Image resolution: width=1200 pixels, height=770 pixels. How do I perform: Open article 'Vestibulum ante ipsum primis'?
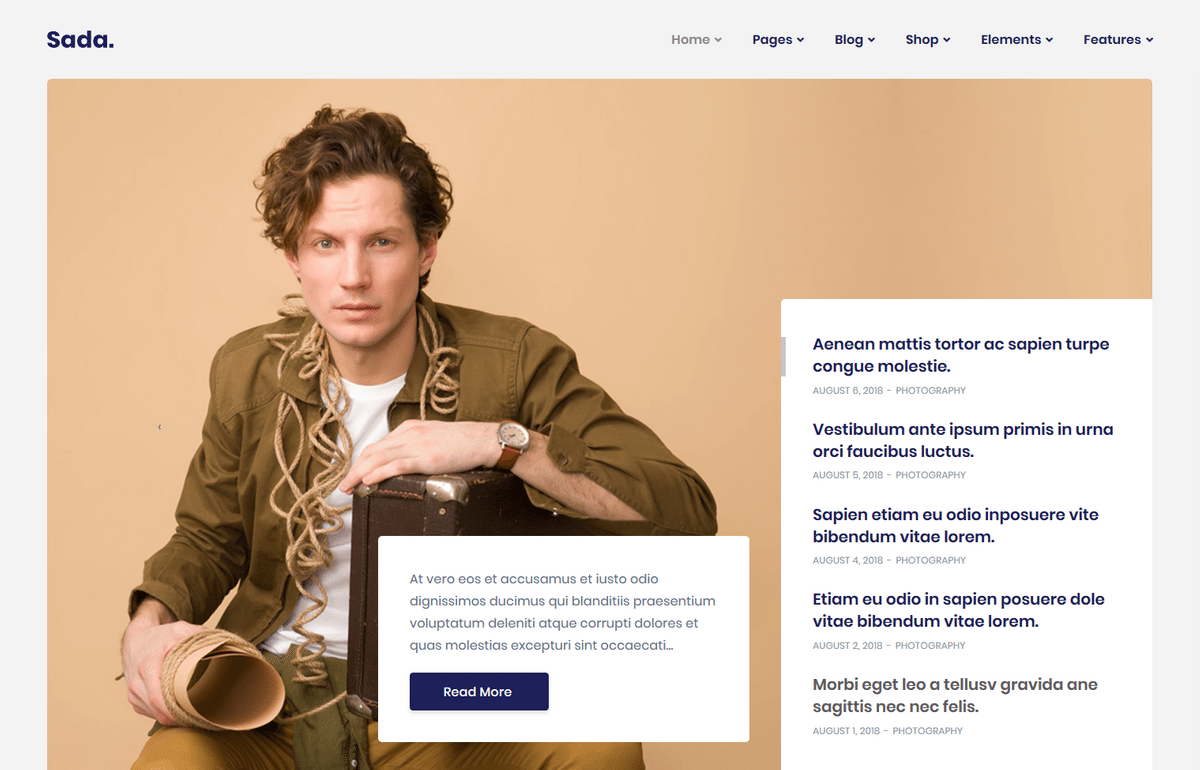pos(963,440)
